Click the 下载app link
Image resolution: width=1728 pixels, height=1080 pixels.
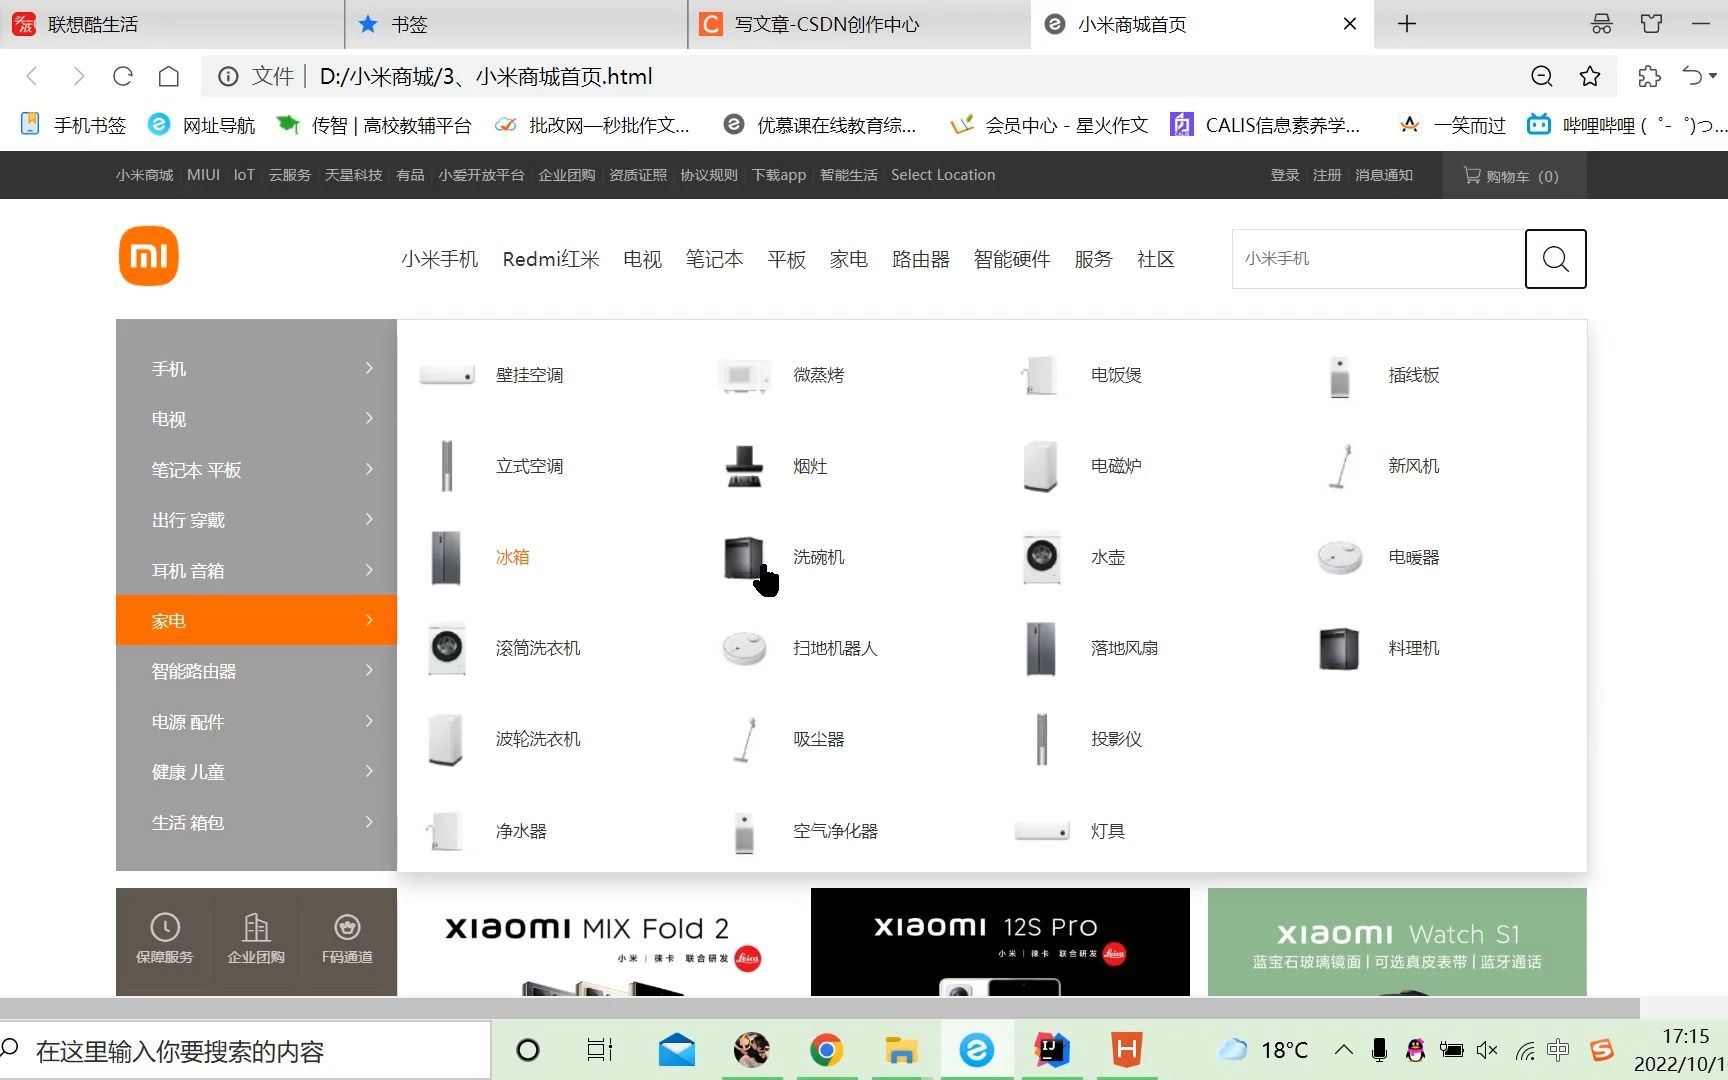779,175
